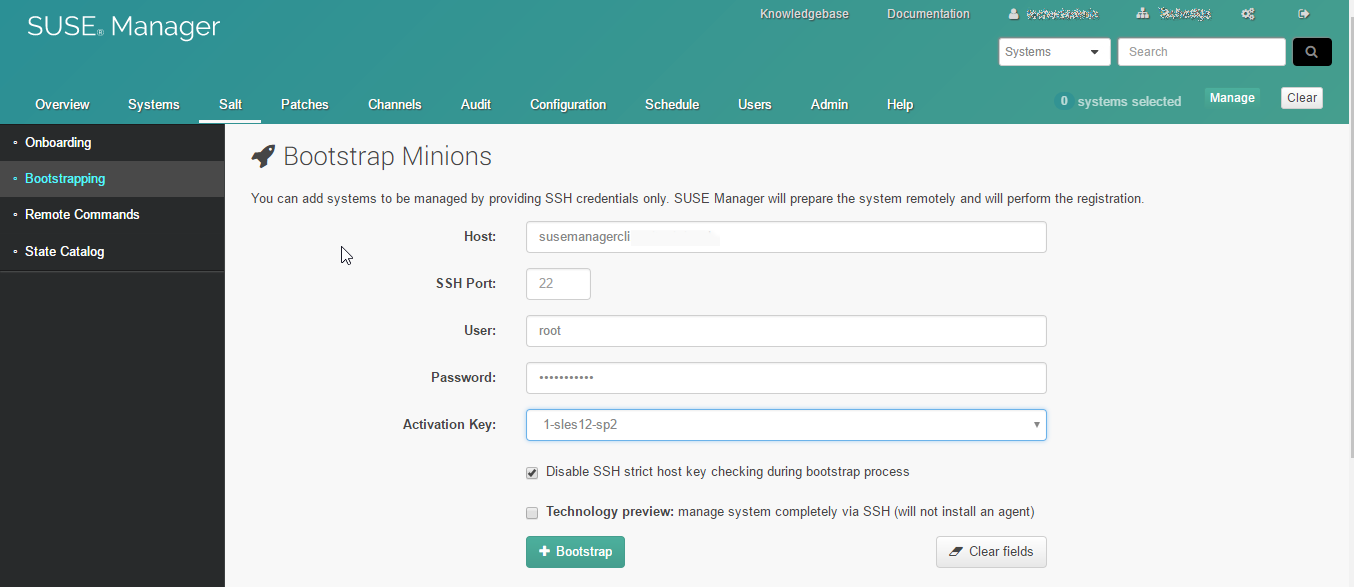
Task: Click into the SSH Port field
Action: pyautogui.click(x=558, y=284)
